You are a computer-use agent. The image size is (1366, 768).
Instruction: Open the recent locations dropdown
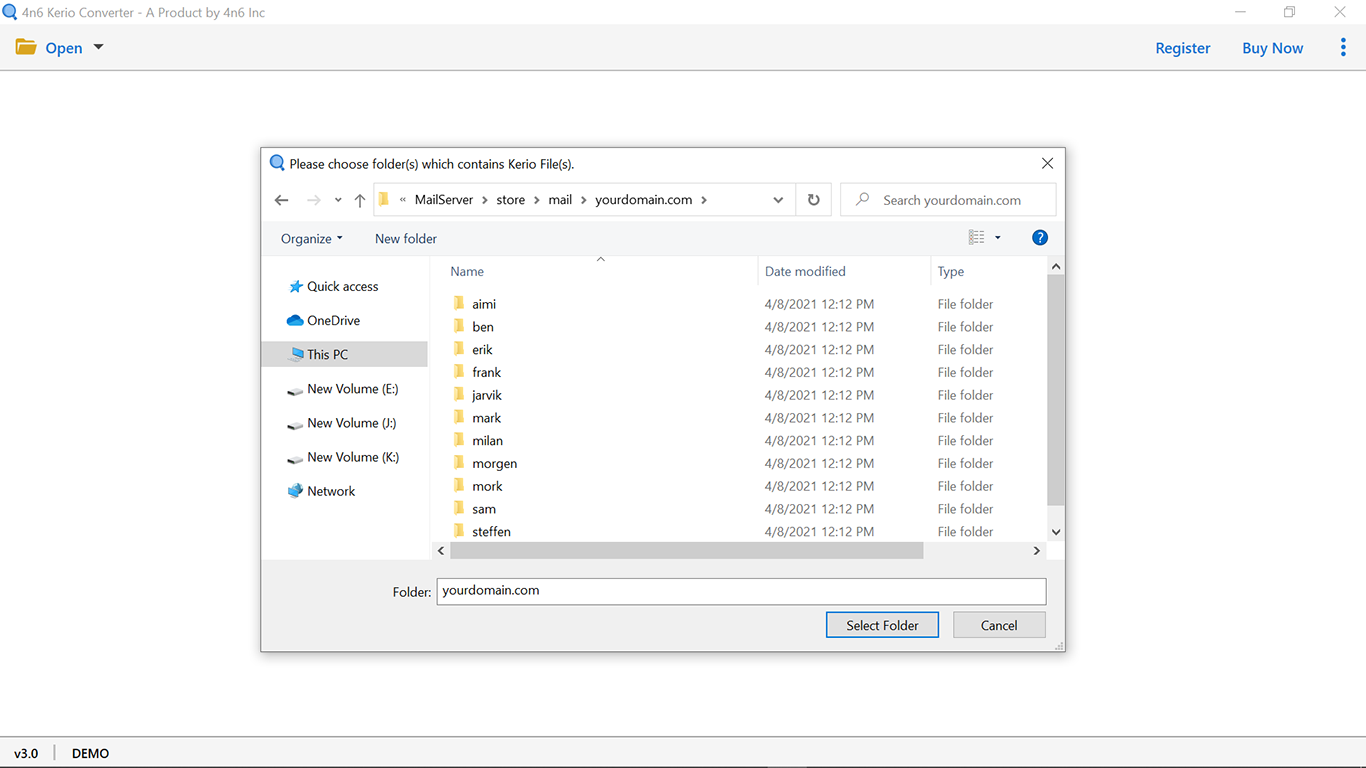(338, 200)
